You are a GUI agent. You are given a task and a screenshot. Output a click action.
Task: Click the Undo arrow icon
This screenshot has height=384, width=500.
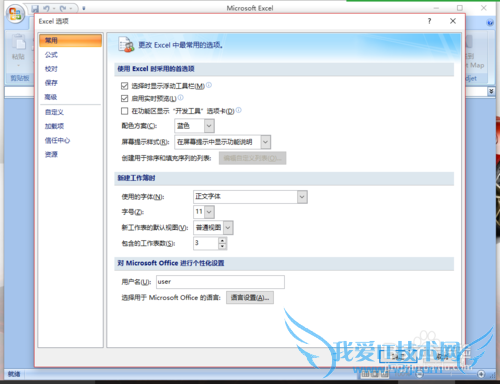click(46, 8)
